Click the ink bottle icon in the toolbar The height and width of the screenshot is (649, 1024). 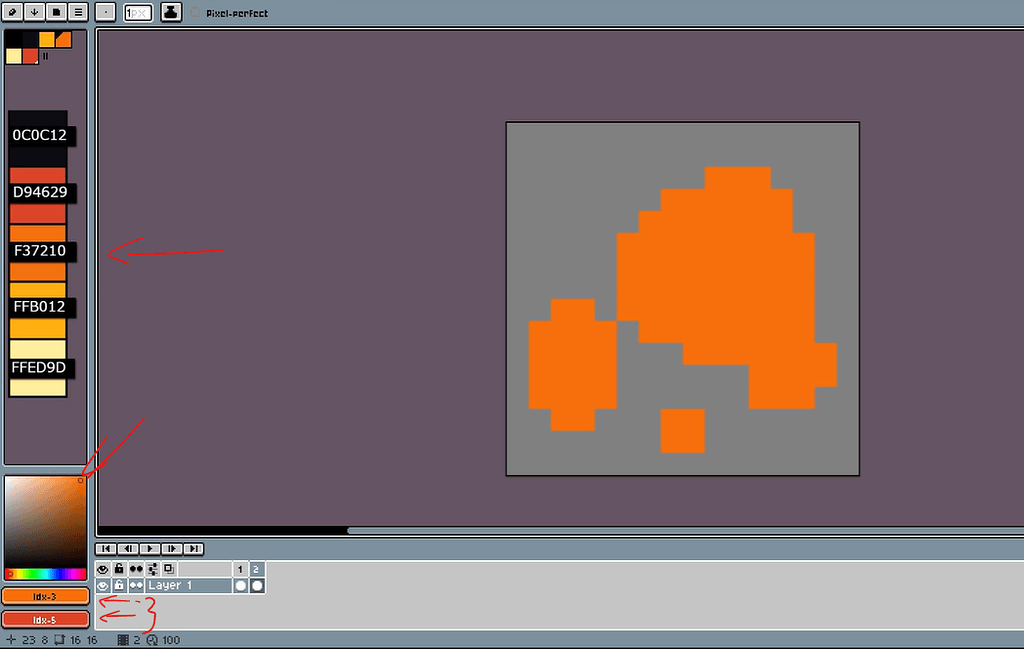point(170,12)
